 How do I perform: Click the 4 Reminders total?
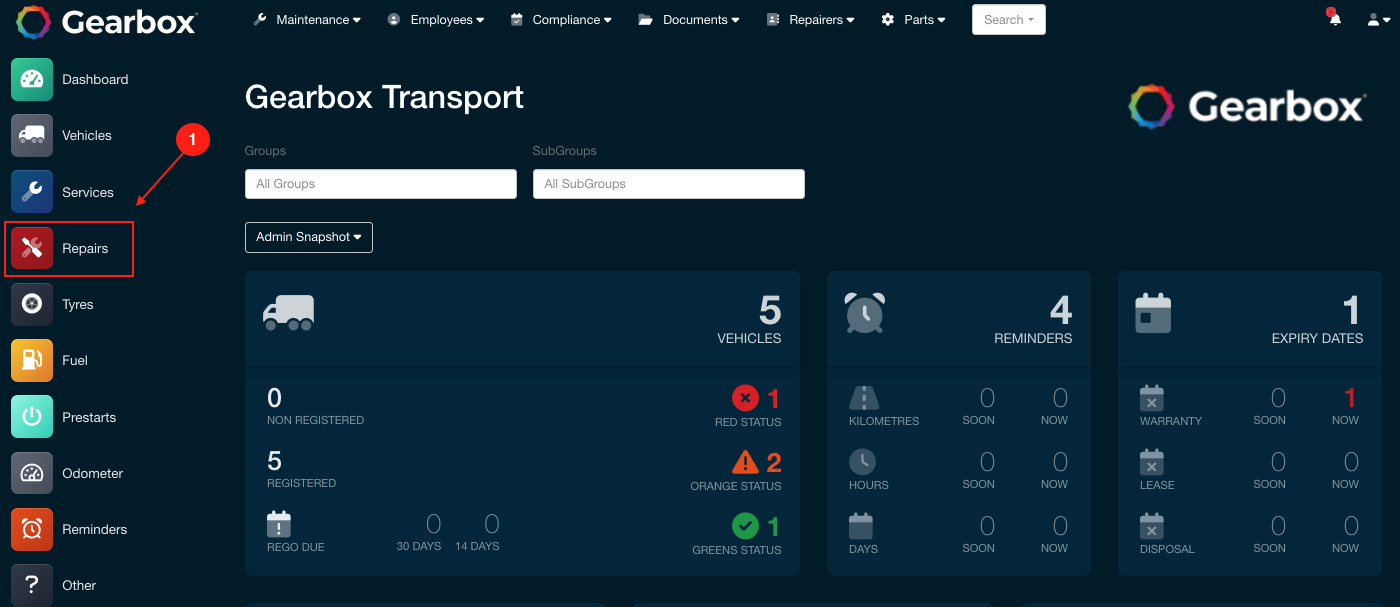(1061, 311)
